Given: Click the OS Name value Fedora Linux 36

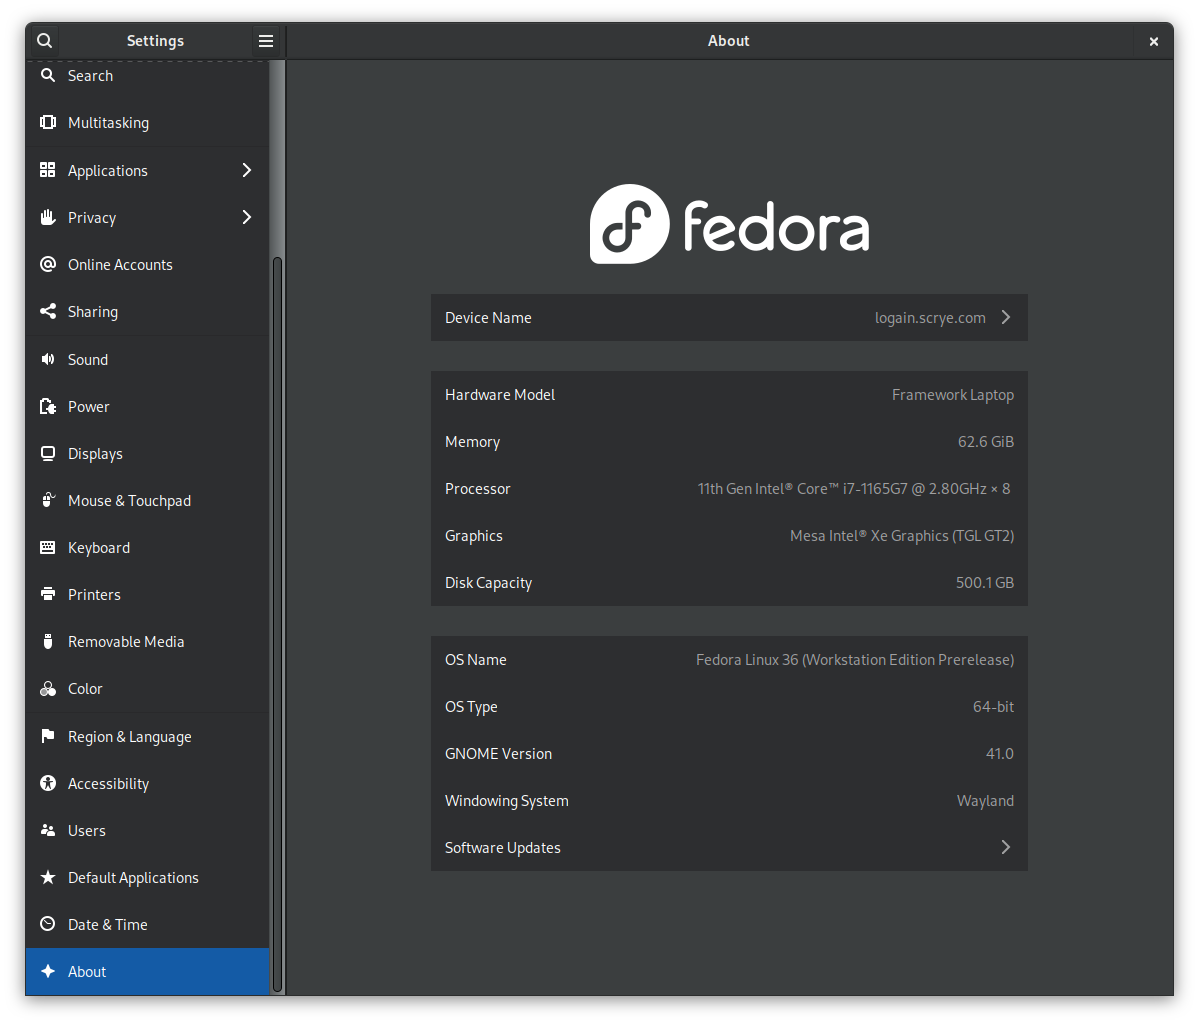Looking at the screenshot, I should click(x=855, y=659).
